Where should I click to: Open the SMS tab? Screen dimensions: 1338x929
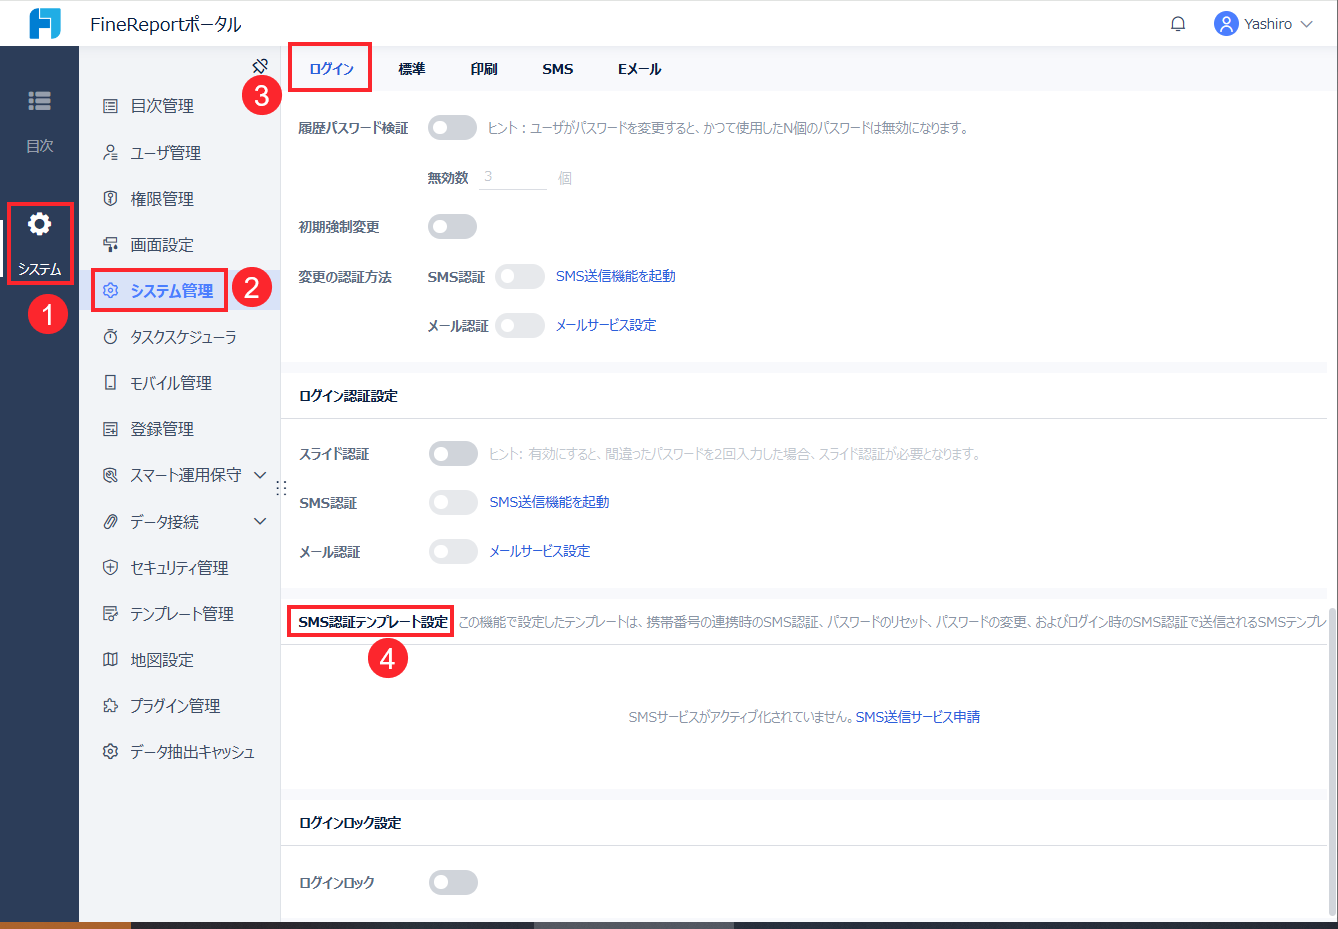[558, 69]
